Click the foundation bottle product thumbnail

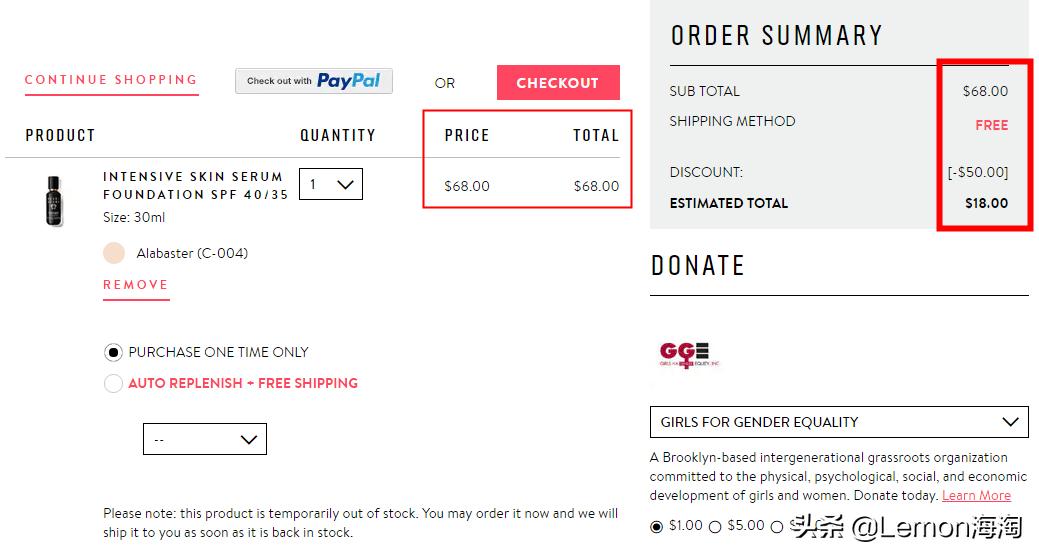pos(52,201)
